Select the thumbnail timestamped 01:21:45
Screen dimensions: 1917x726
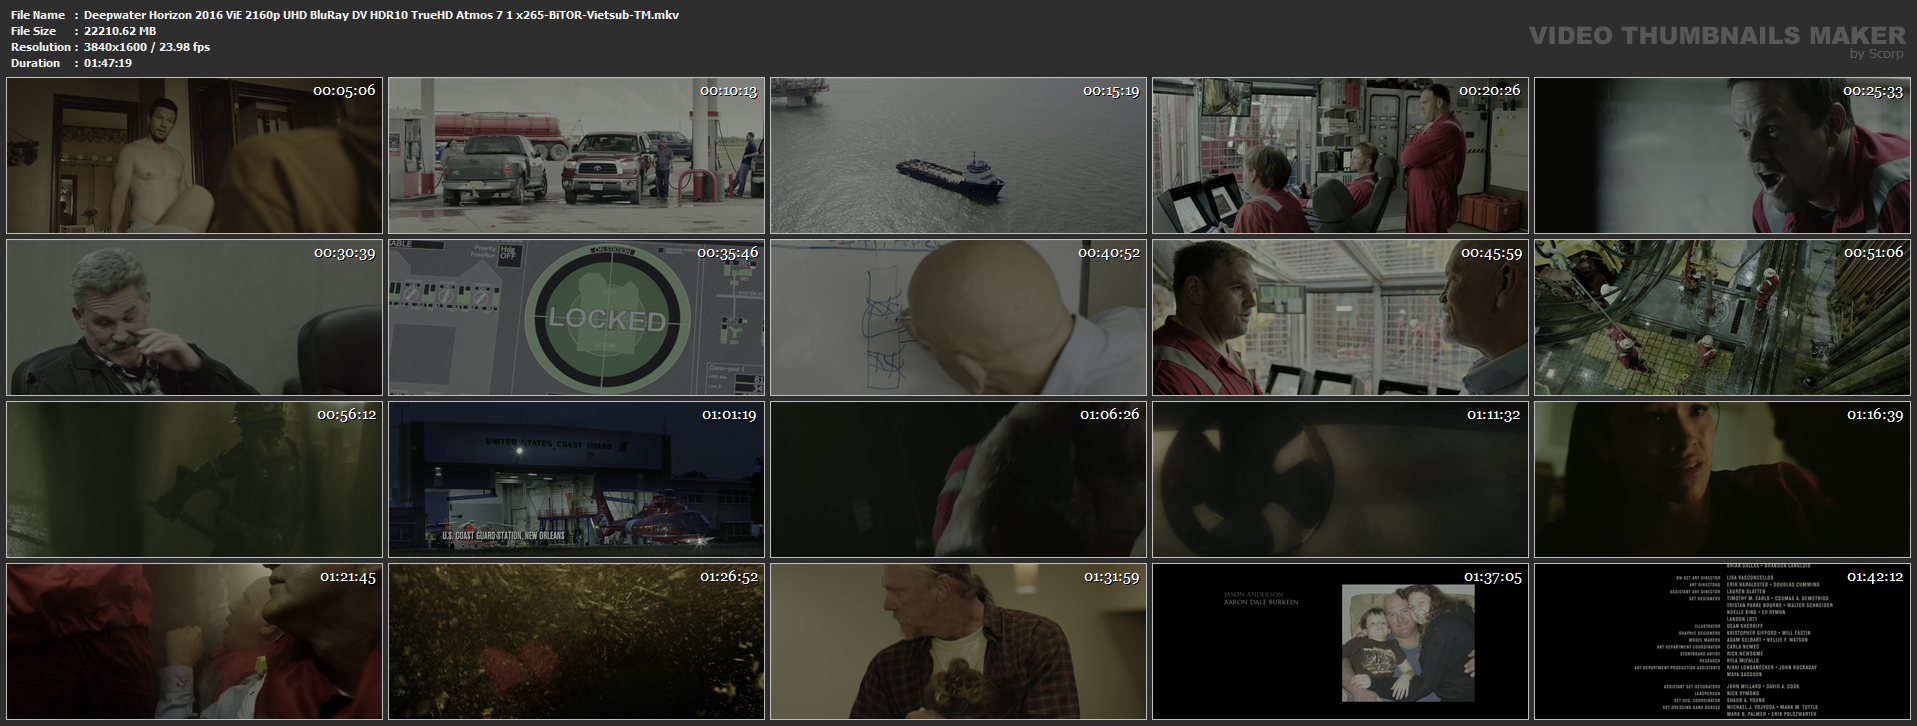(x=194, y=642)
